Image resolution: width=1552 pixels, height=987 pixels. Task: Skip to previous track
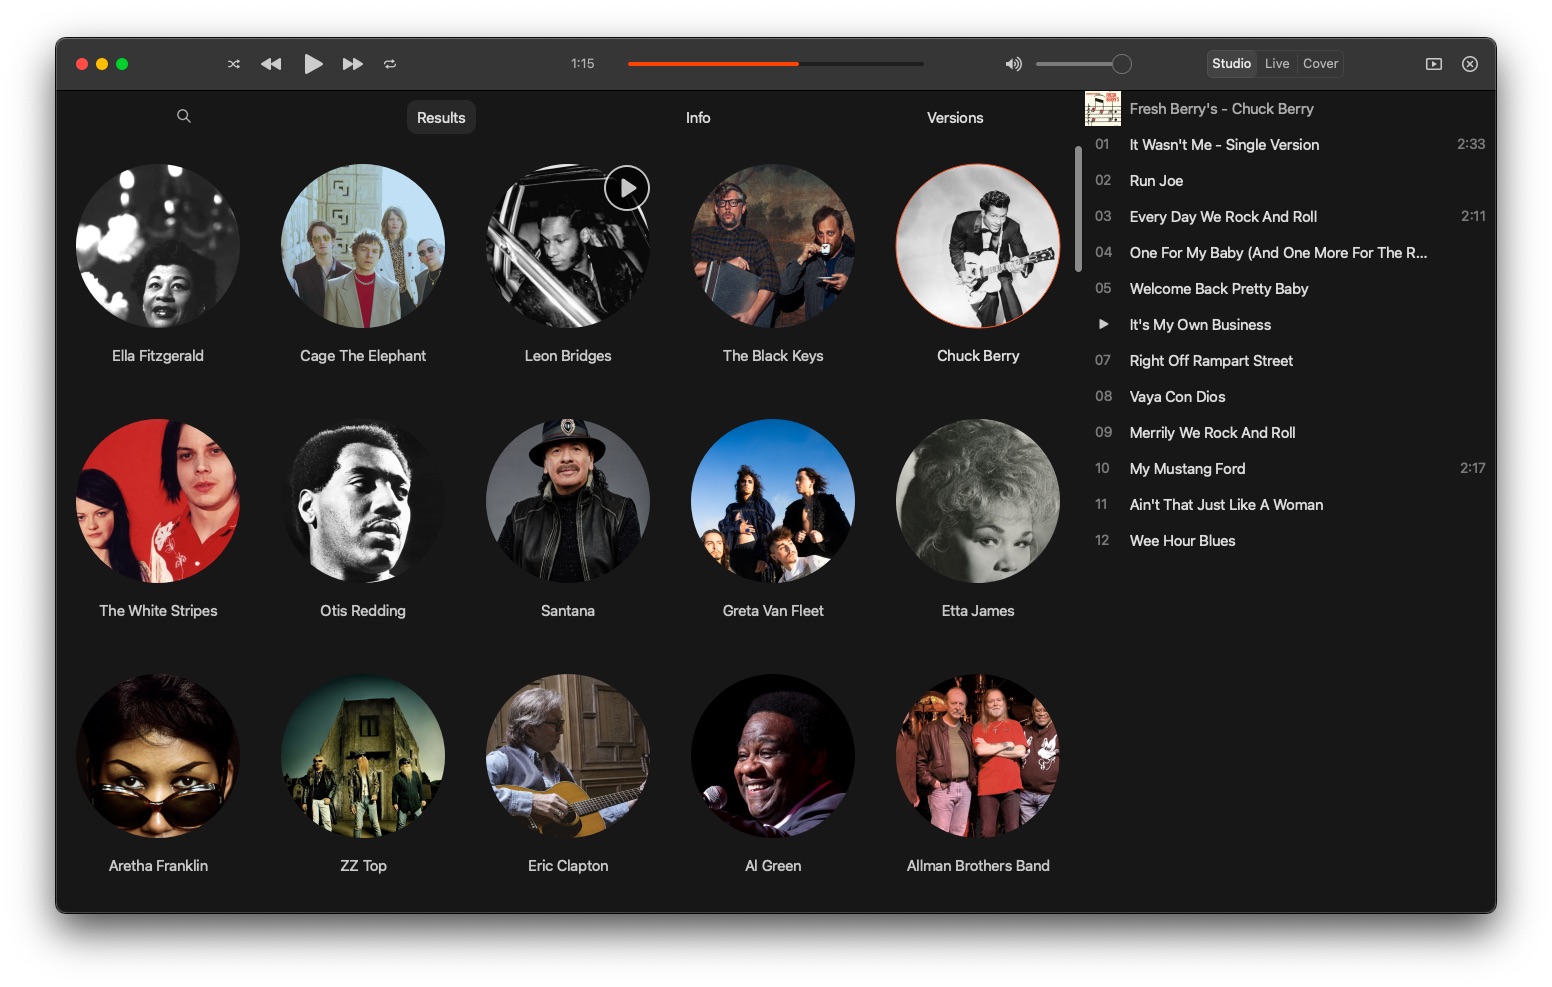pyautogui.click(x=271, y=64)
